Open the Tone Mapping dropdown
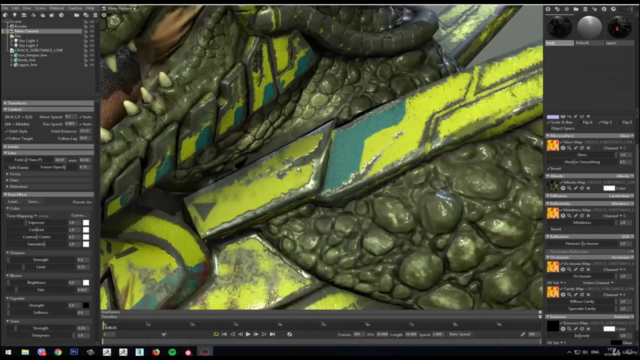 point(27,216)
